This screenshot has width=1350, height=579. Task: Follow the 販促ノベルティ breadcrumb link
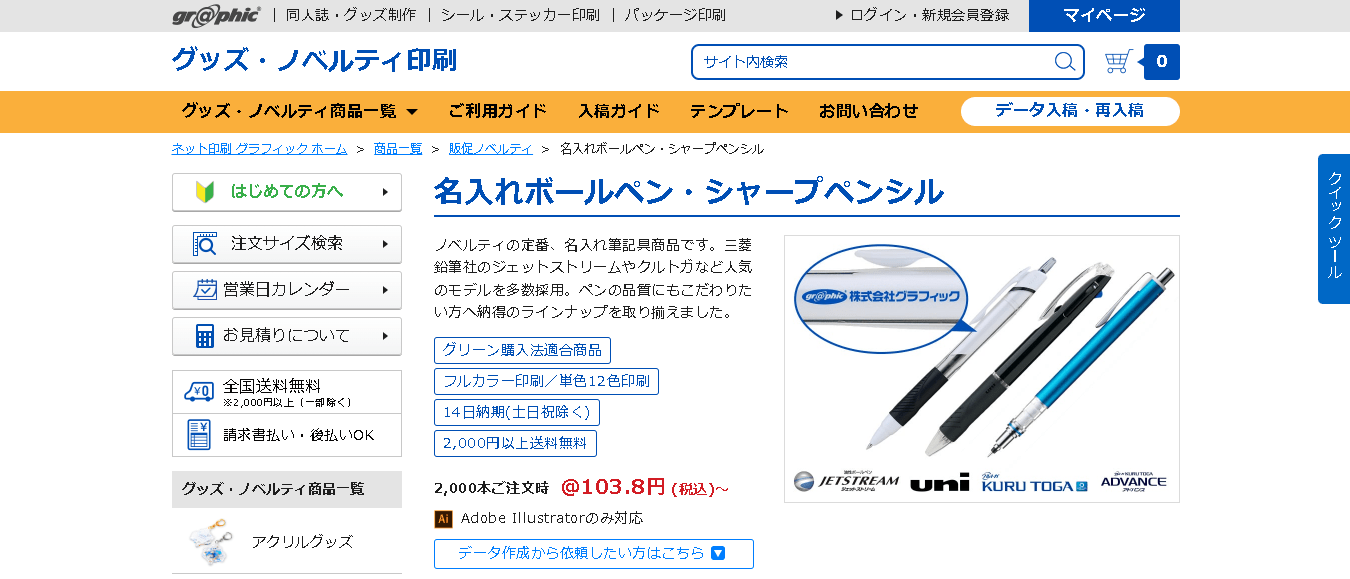pyautogui.click(x=490, y=149)
